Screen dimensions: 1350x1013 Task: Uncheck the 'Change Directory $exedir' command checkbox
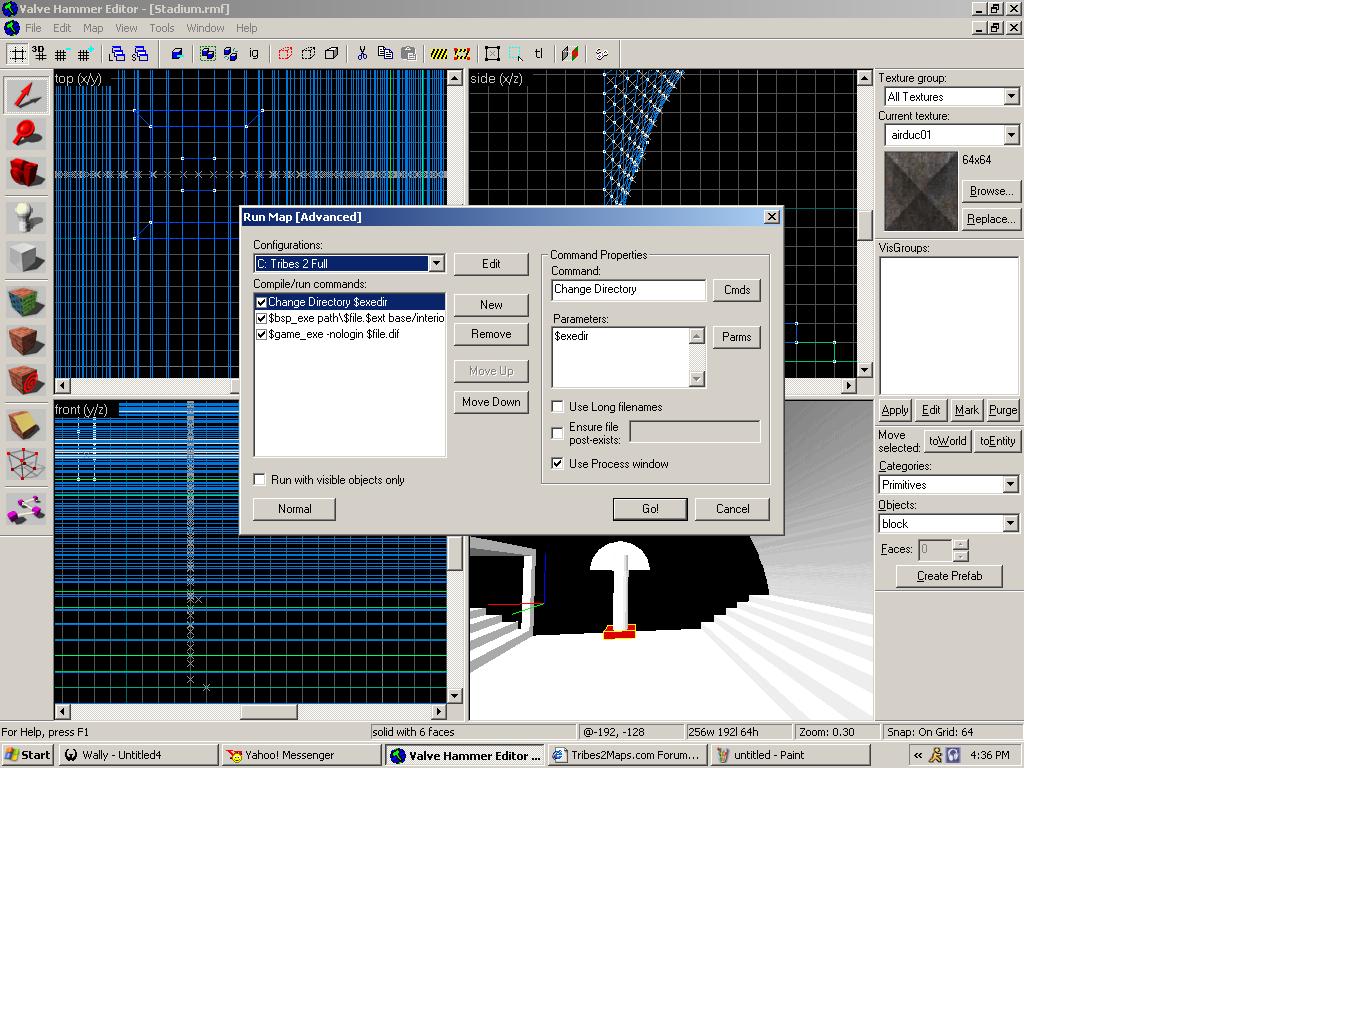(x=261, y=302)
